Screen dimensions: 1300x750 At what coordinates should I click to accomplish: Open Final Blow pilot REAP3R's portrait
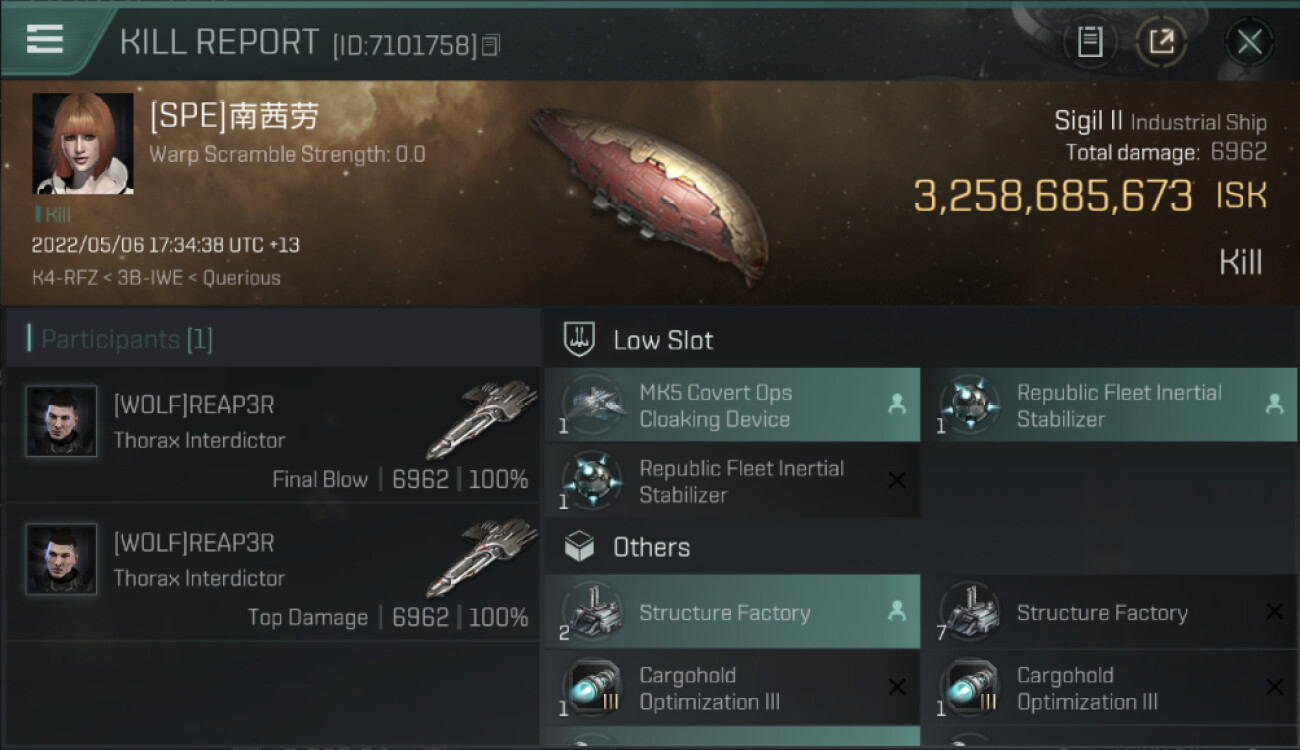pos(62,422)
